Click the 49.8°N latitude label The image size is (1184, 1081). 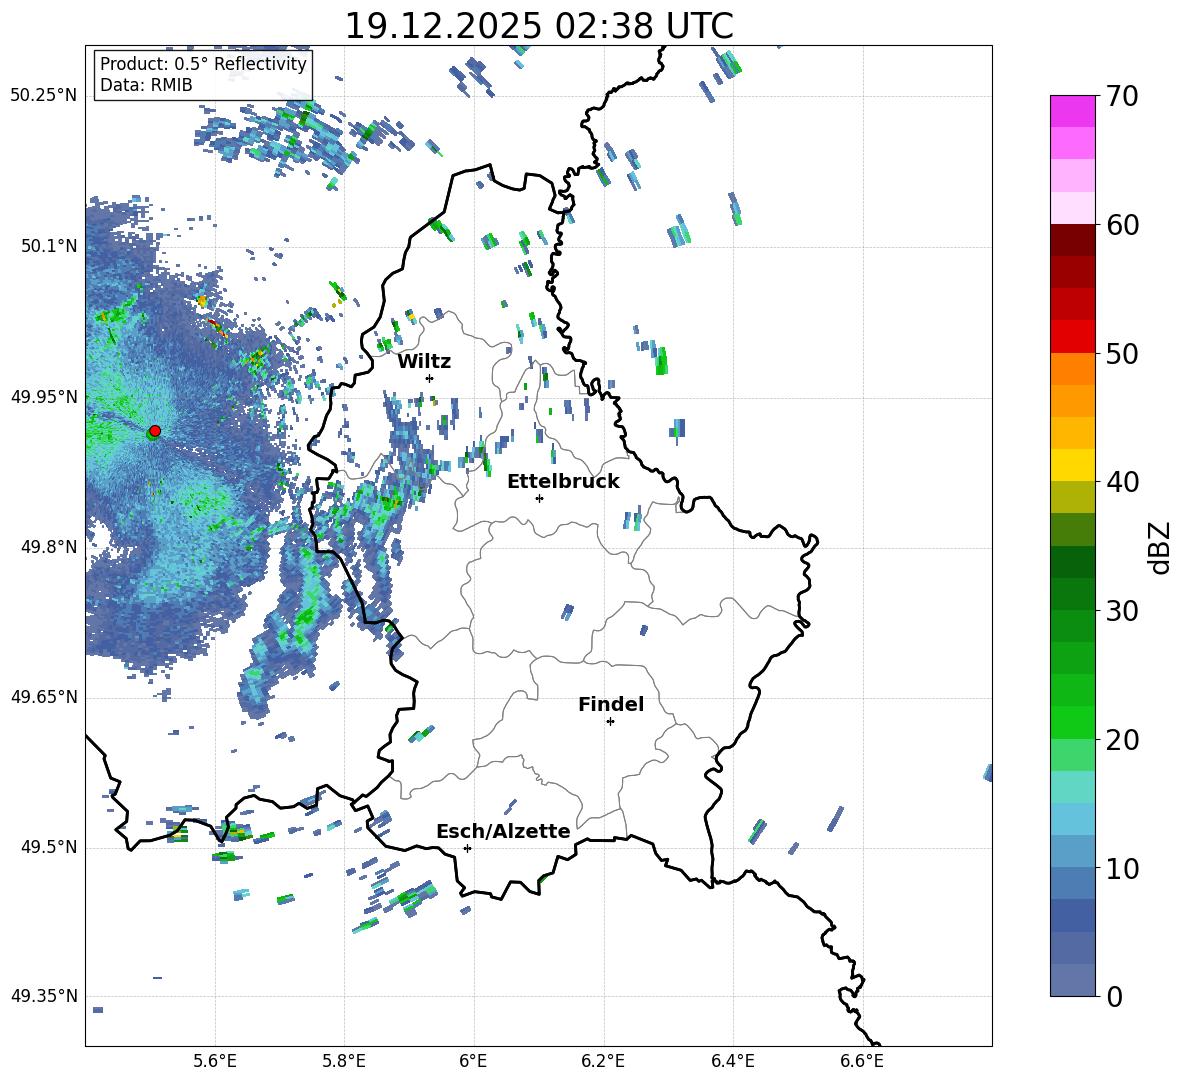tap(48, 547)
